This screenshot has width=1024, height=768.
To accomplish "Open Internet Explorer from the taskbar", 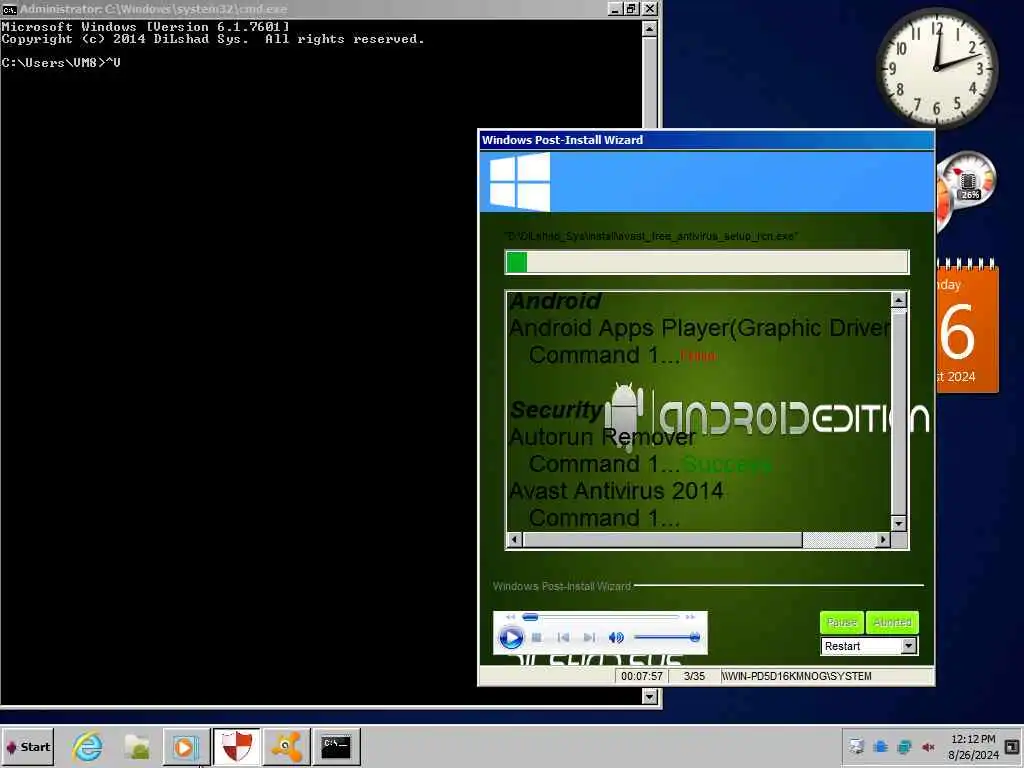I will click(x=88, y=747).
